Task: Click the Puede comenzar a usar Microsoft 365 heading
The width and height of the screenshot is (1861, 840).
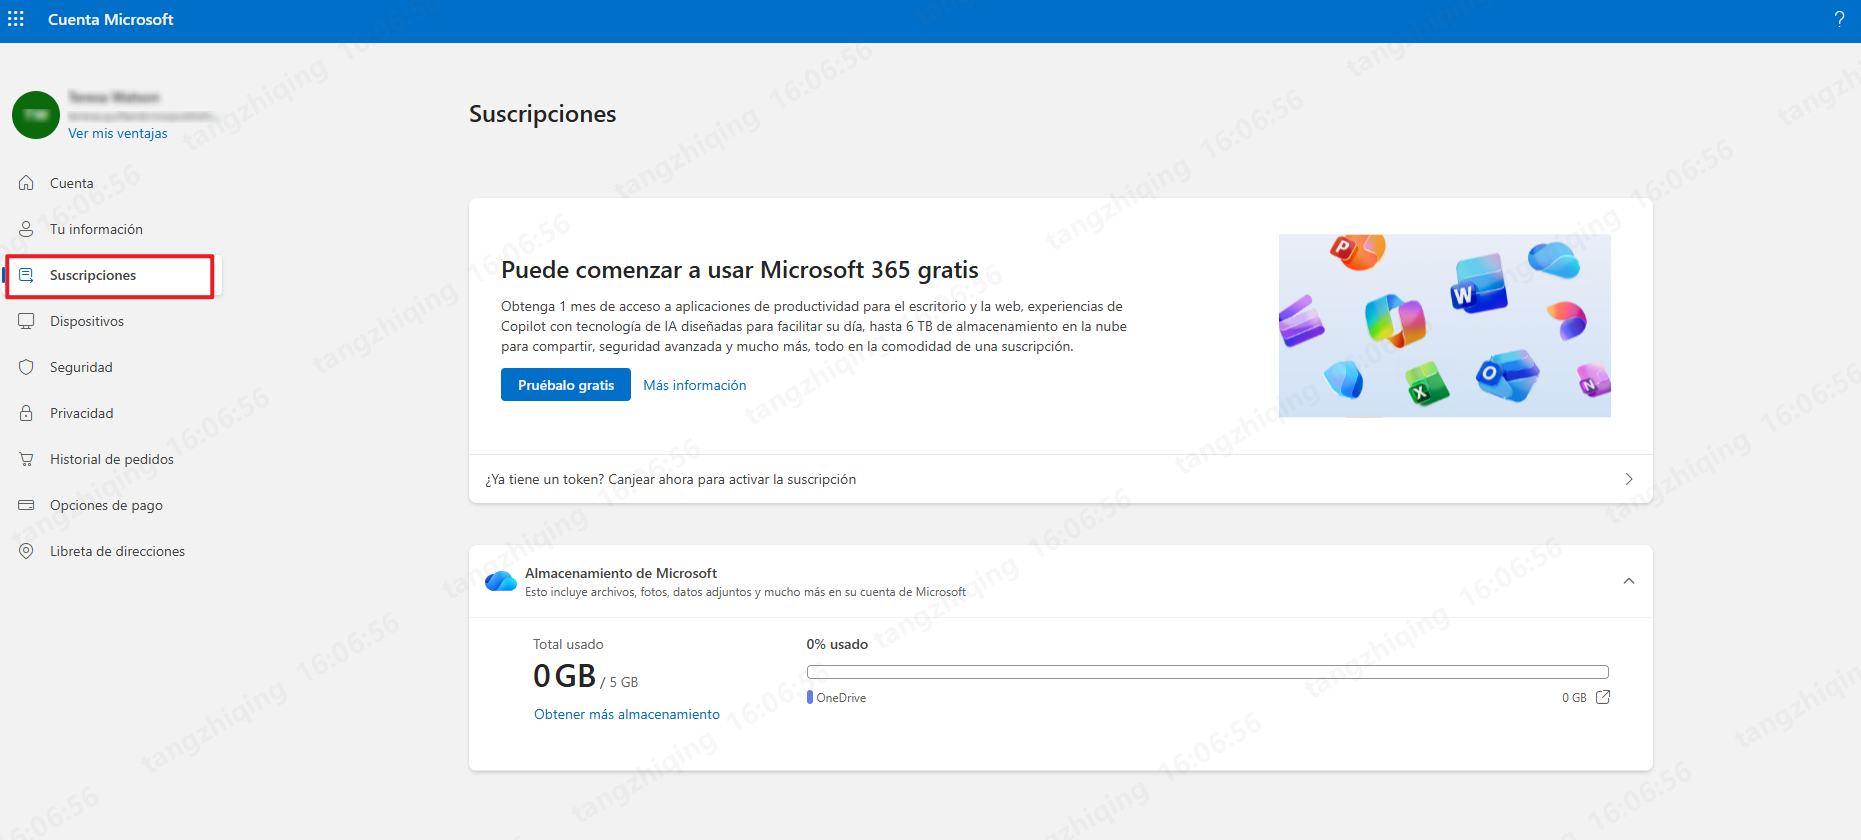Action: tap(740, 270)
